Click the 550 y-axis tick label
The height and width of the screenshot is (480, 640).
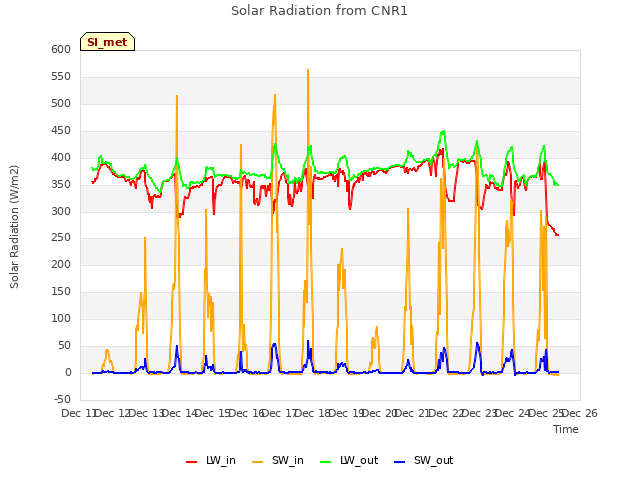click(61, 76)
